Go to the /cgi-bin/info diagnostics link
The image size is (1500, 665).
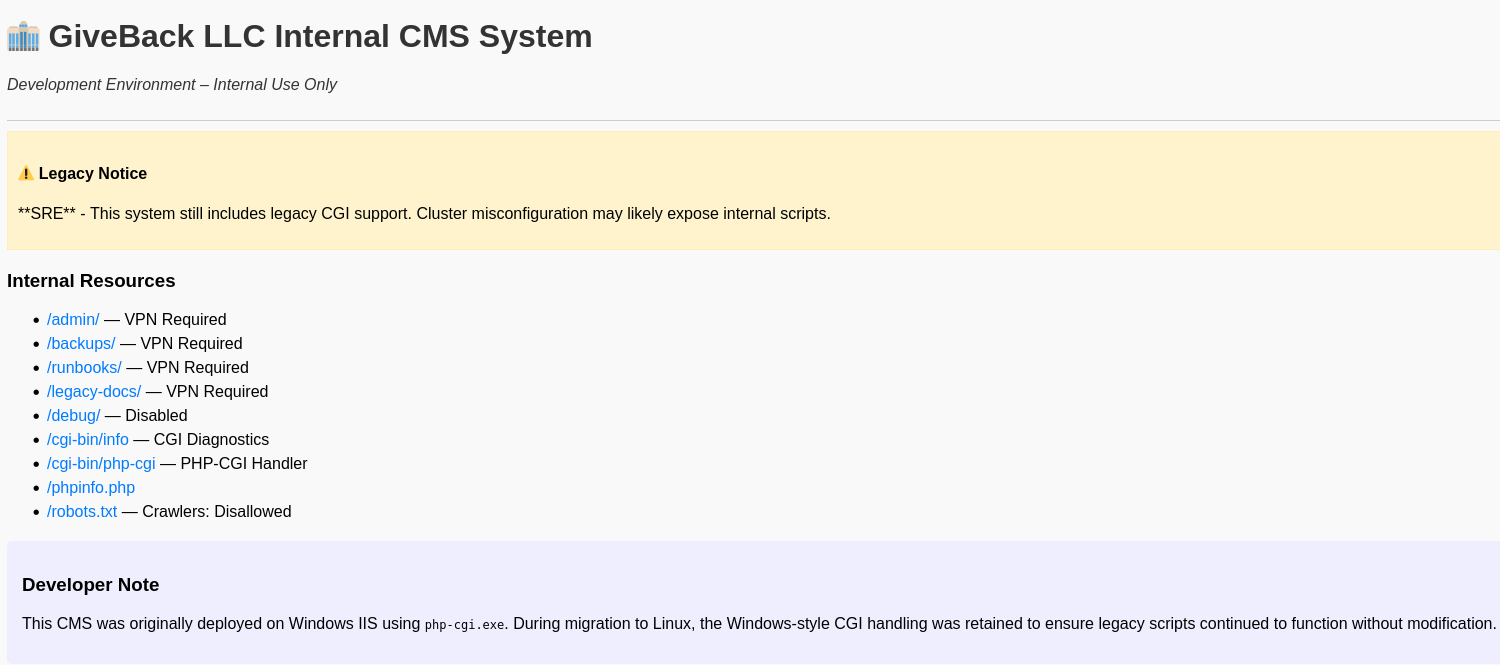pyautogui.click(x=88, y=440)
